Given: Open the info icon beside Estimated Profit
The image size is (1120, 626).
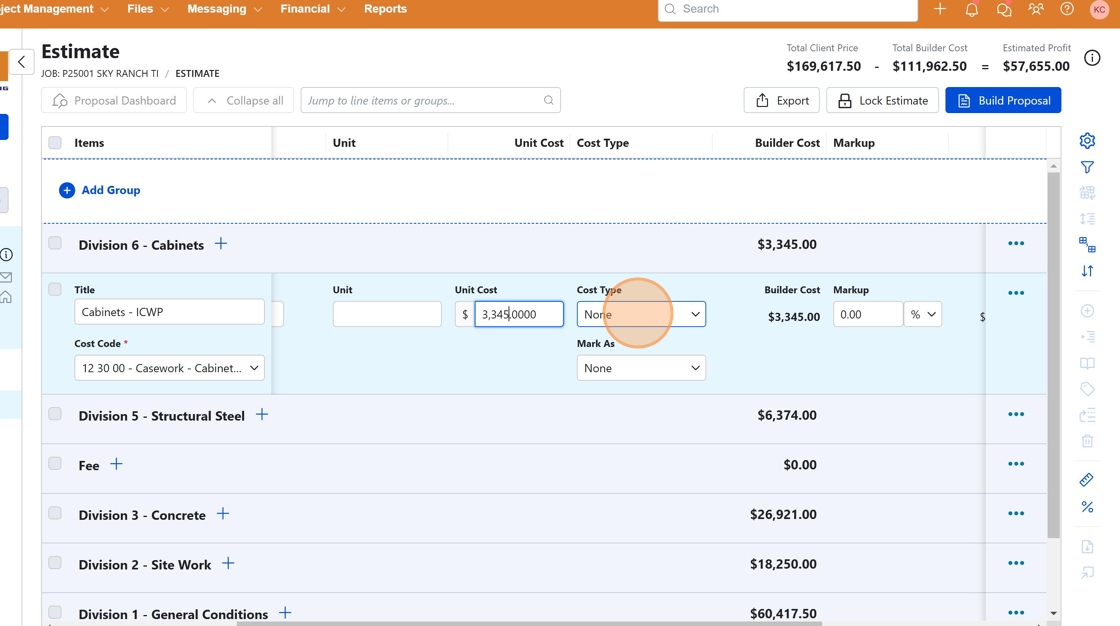Looking at the screenshot, I should pyautogui.click(x=1092, y=58).
